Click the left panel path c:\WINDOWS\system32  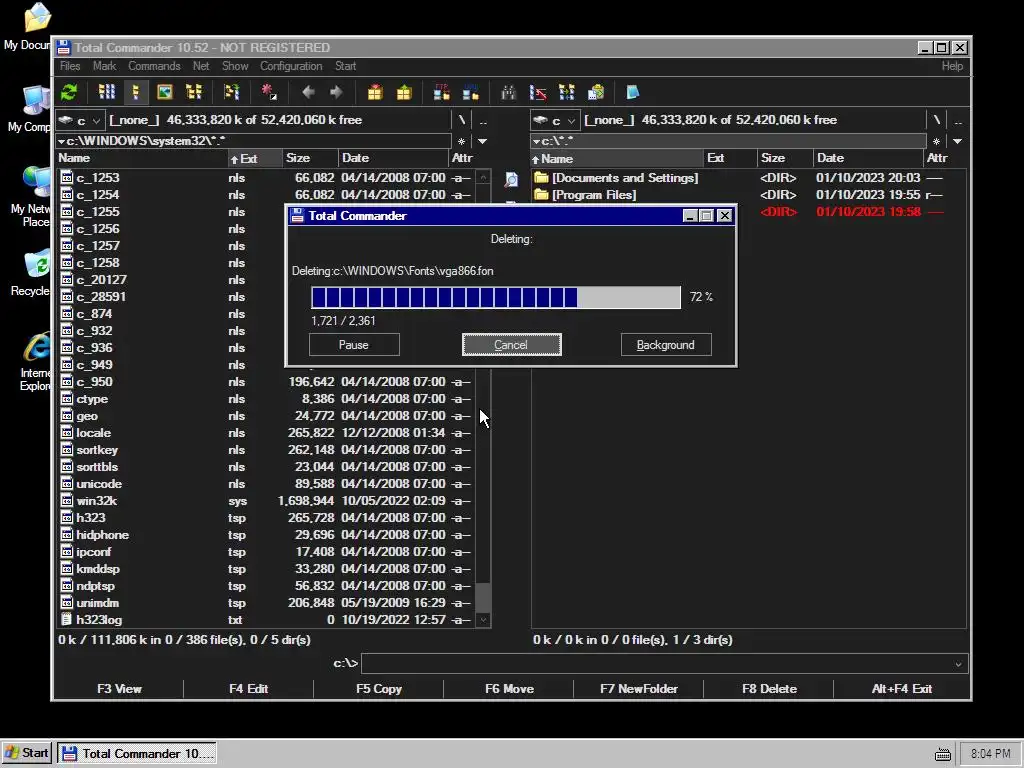tap(253, 141)
